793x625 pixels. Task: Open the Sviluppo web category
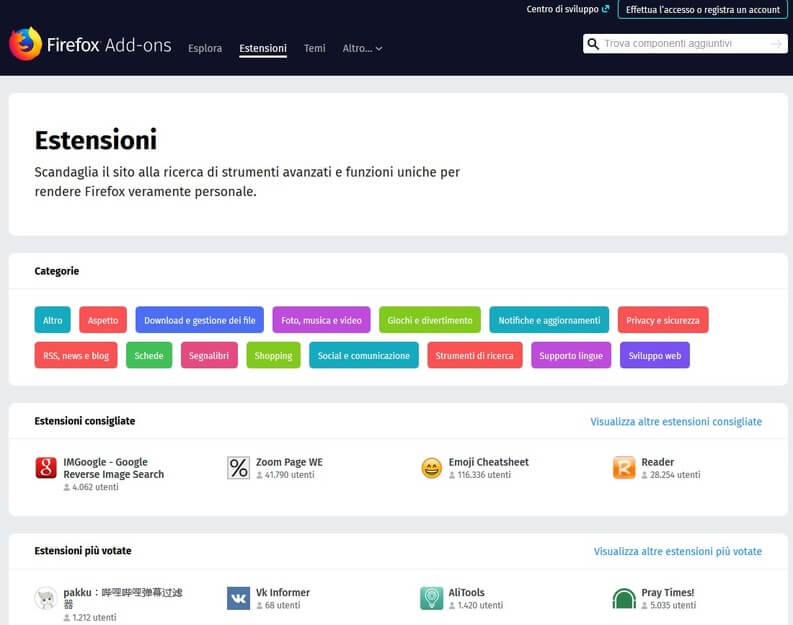[654, 355]
